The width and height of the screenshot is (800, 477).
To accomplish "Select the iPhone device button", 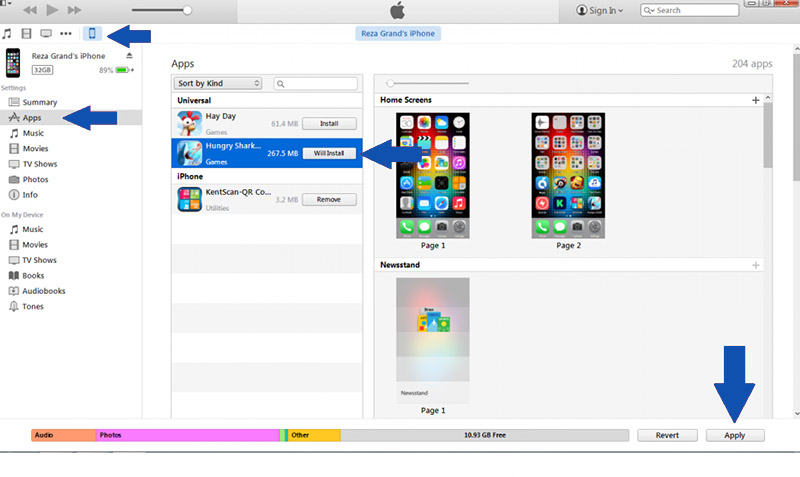I will [x=92, y=34].
